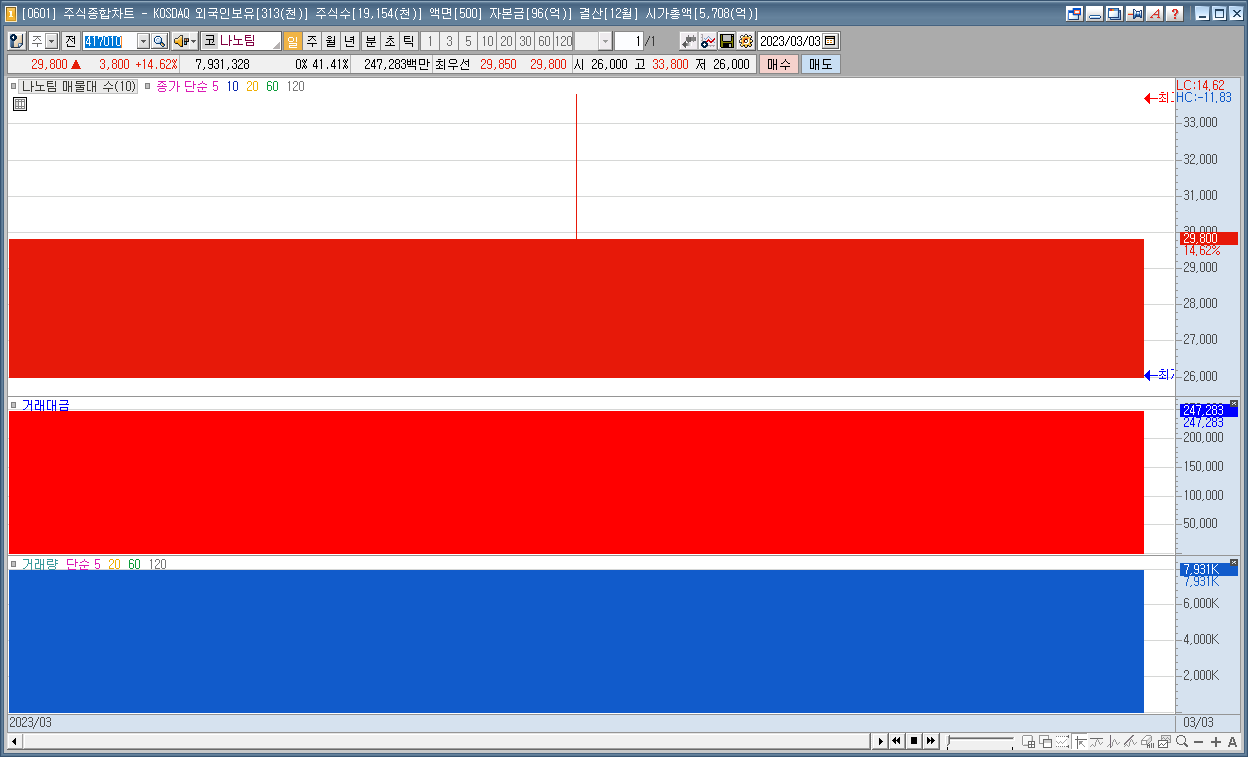Click the chart image capture icon at bottom
The image size is (1248, 757).
pyautogui.click(x=1164, y=741)
